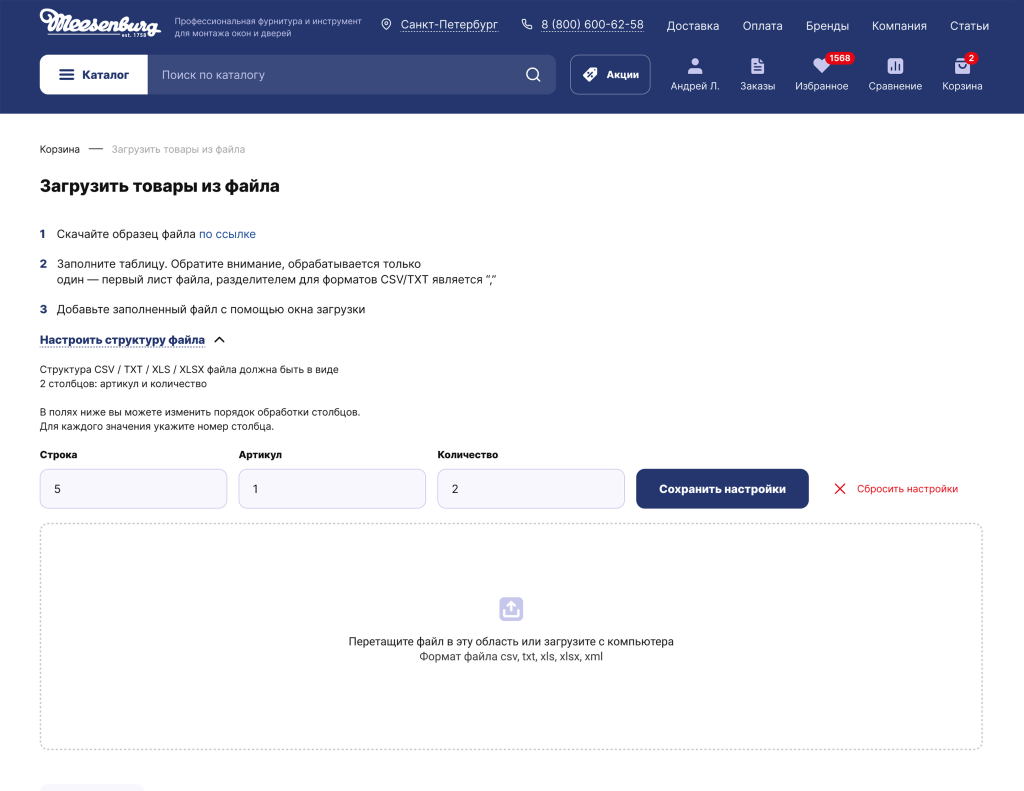Download sample file via по ссылке link
The width and height of the screenshot is (1024, 791).
[x=227, y=234]
